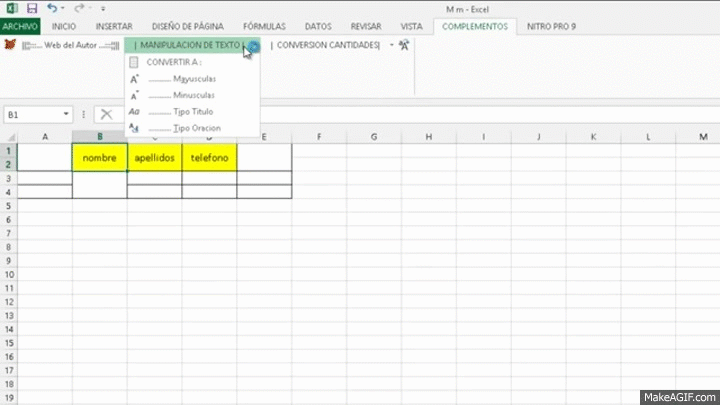Viewport: 720px width, 405px height.
Task: Open the CONVERSION CANTIDADES menu
Action: 328,45
